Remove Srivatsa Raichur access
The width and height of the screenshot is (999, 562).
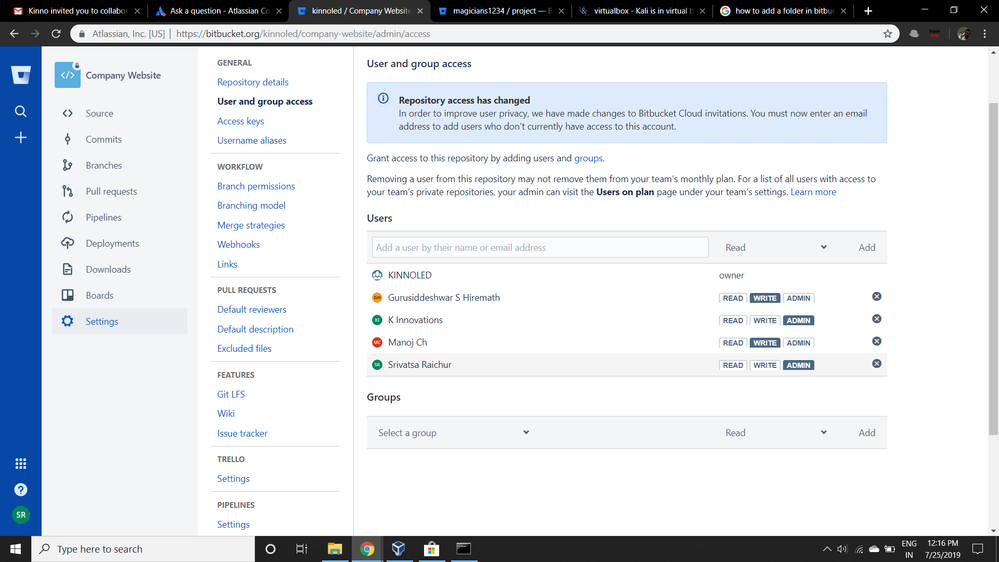point(877,364)
